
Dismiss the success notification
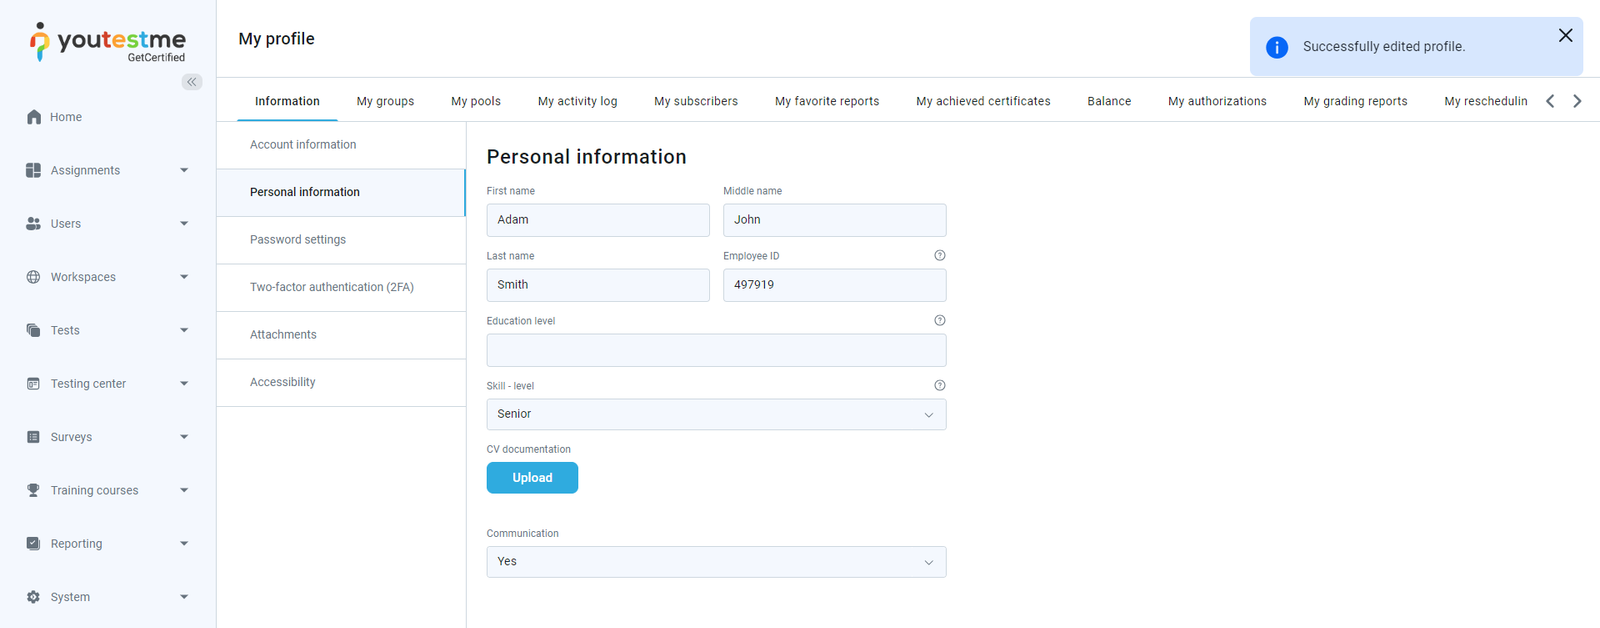(1565, 36)
